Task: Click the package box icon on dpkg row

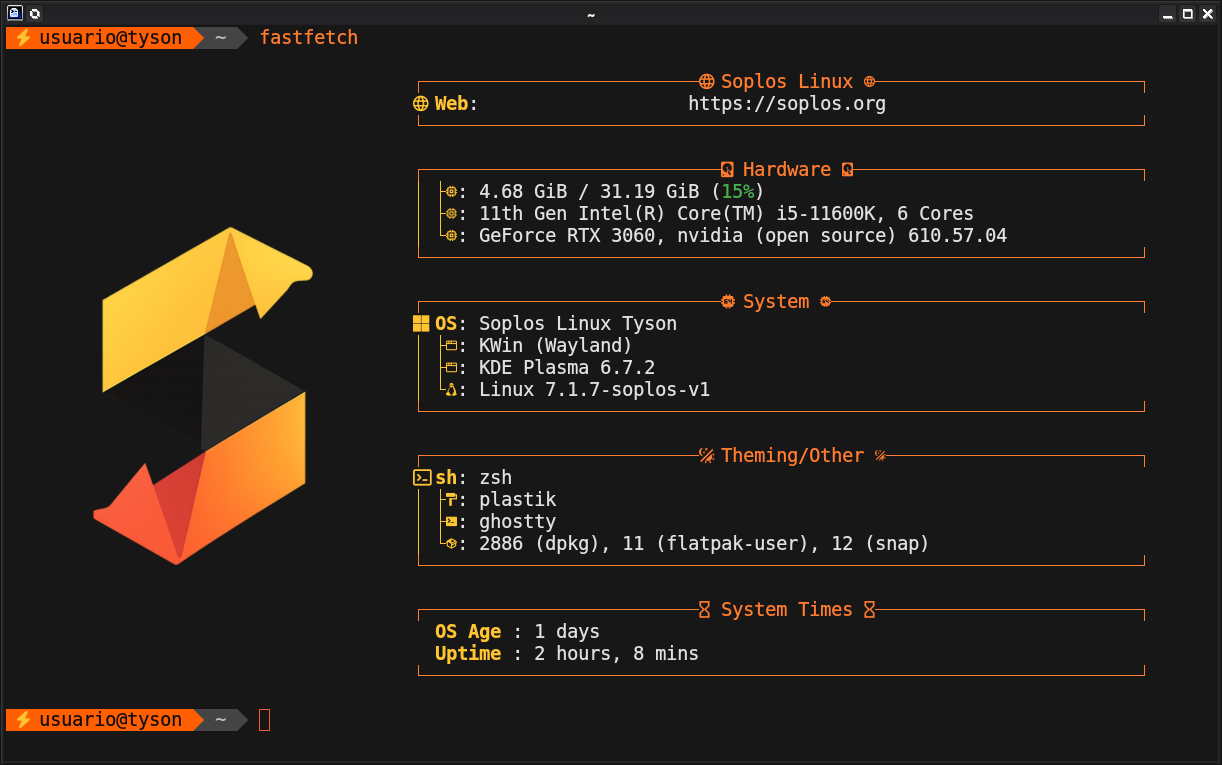Action: pos(451,544)
